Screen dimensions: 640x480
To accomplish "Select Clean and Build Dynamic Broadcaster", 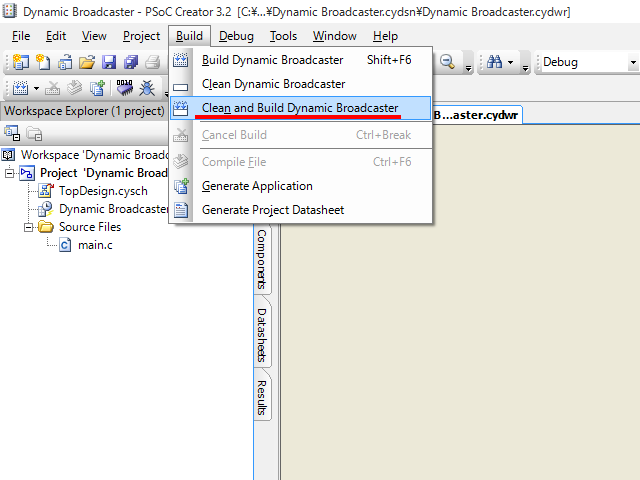I will point(300,108).
